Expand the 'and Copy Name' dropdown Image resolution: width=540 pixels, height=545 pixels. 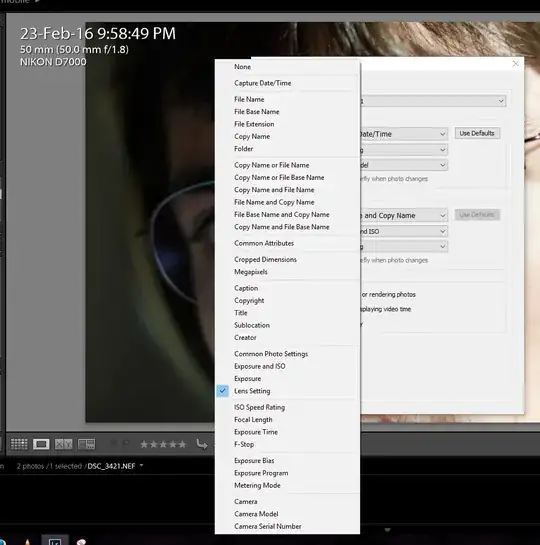[404, 215]
